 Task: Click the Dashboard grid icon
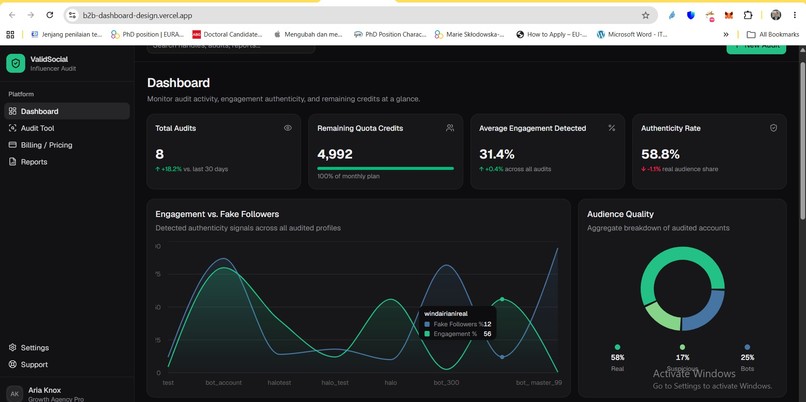pos(13,111)
